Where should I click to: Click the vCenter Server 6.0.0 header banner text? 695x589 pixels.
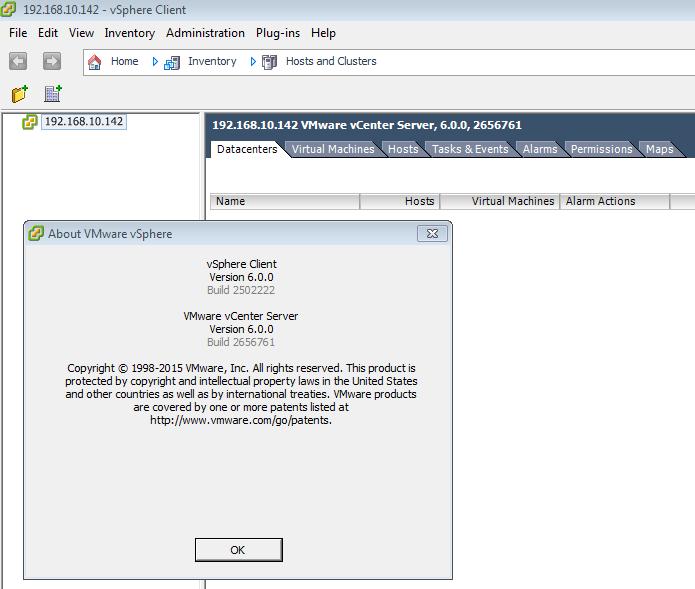click(367, 125)
